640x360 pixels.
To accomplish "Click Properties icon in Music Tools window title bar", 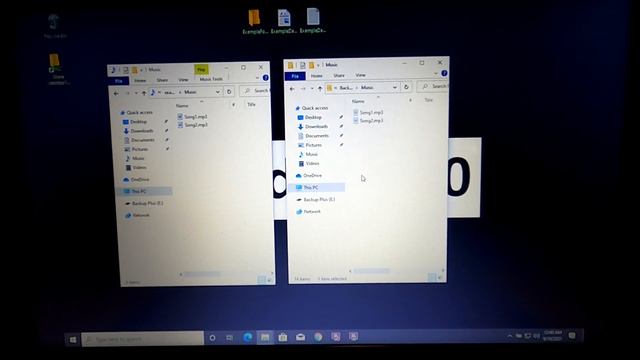I will click(x=126, y=70).
